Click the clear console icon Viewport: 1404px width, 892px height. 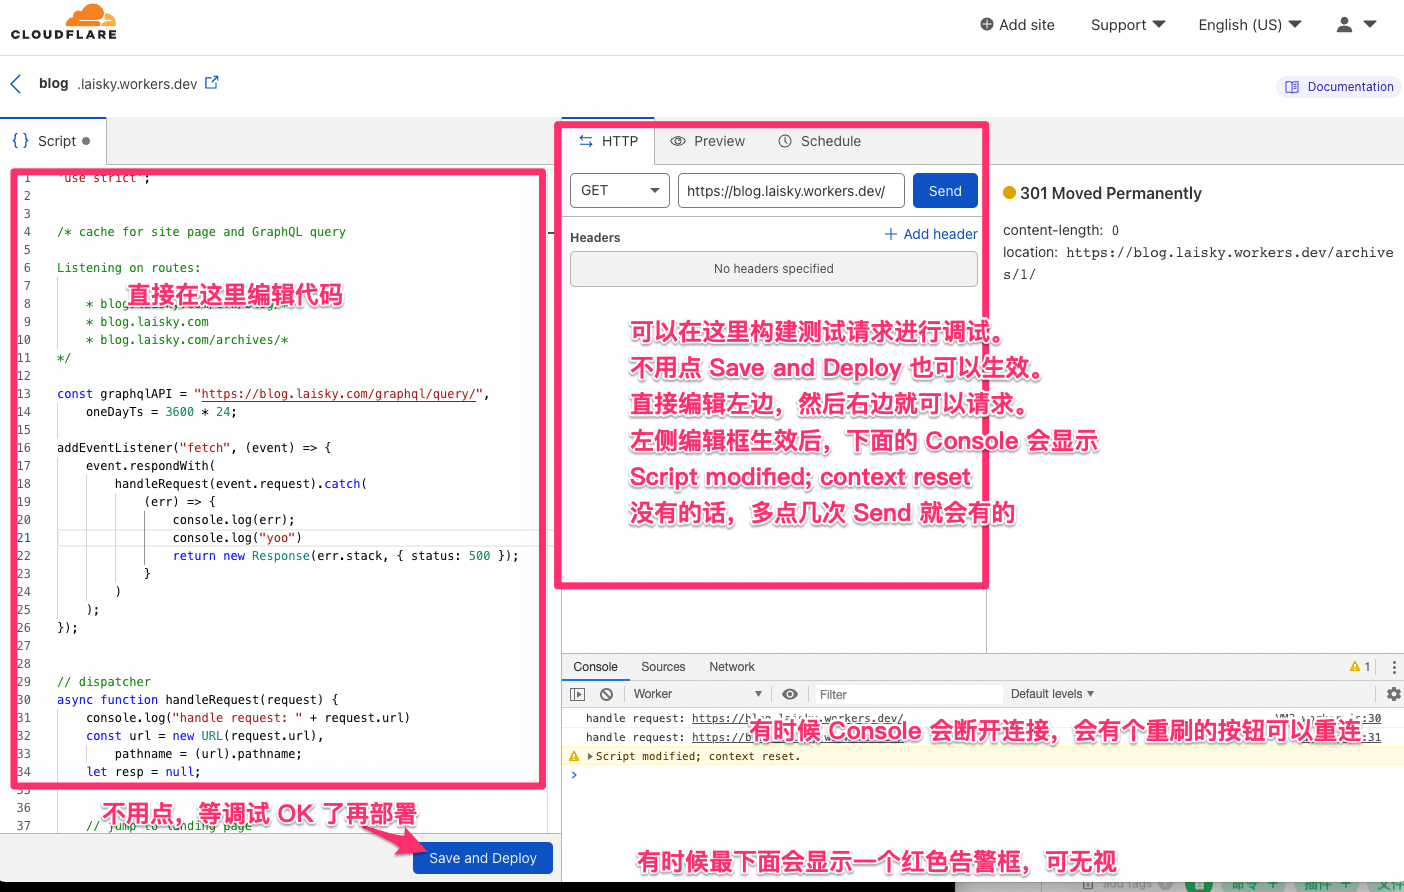click(606, 694)
